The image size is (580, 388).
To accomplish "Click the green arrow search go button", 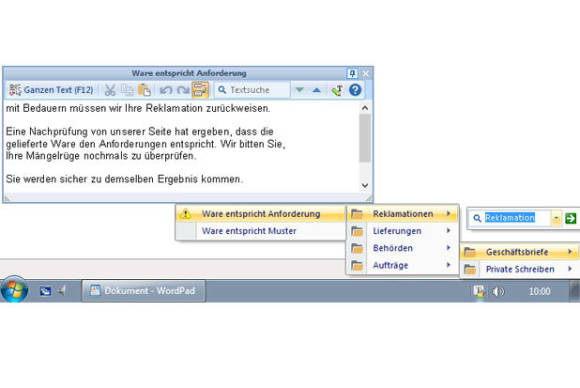I will click(570, 218).
